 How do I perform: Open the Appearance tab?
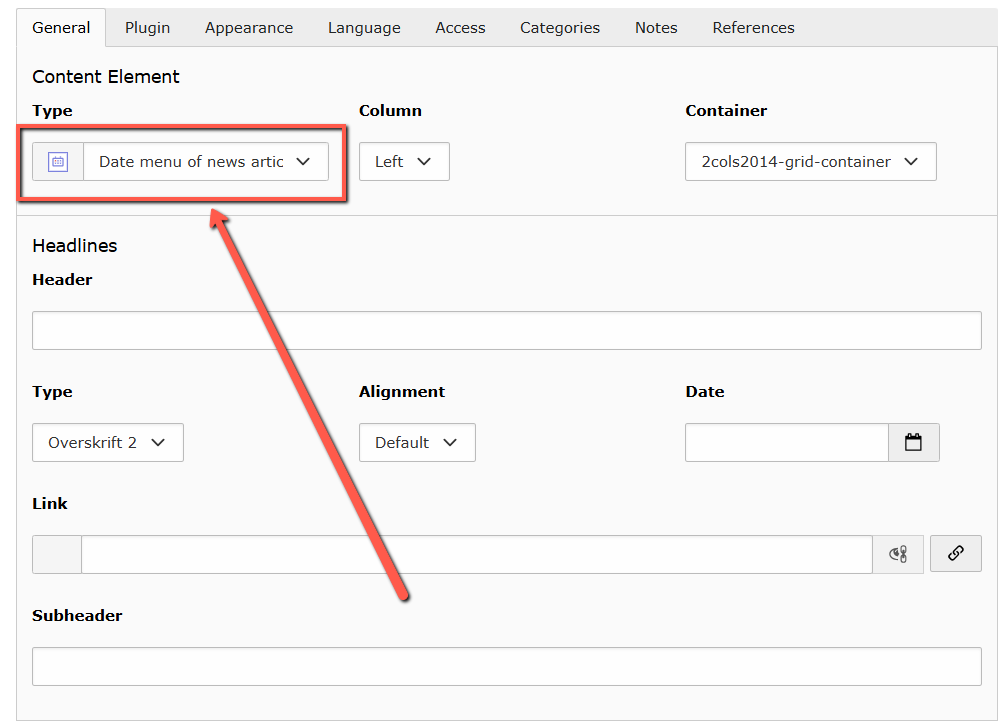249,28
